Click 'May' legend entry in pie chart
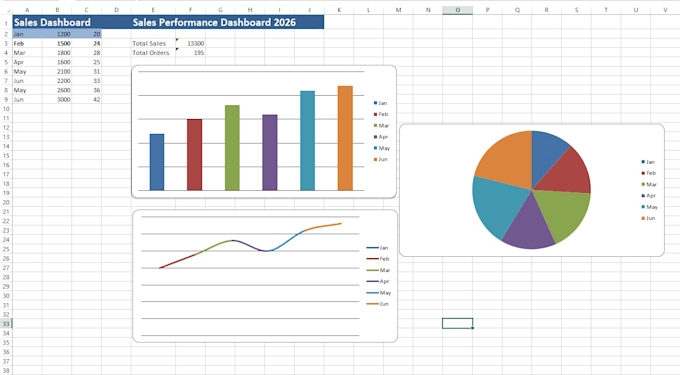680x375 pixels. 649,207
